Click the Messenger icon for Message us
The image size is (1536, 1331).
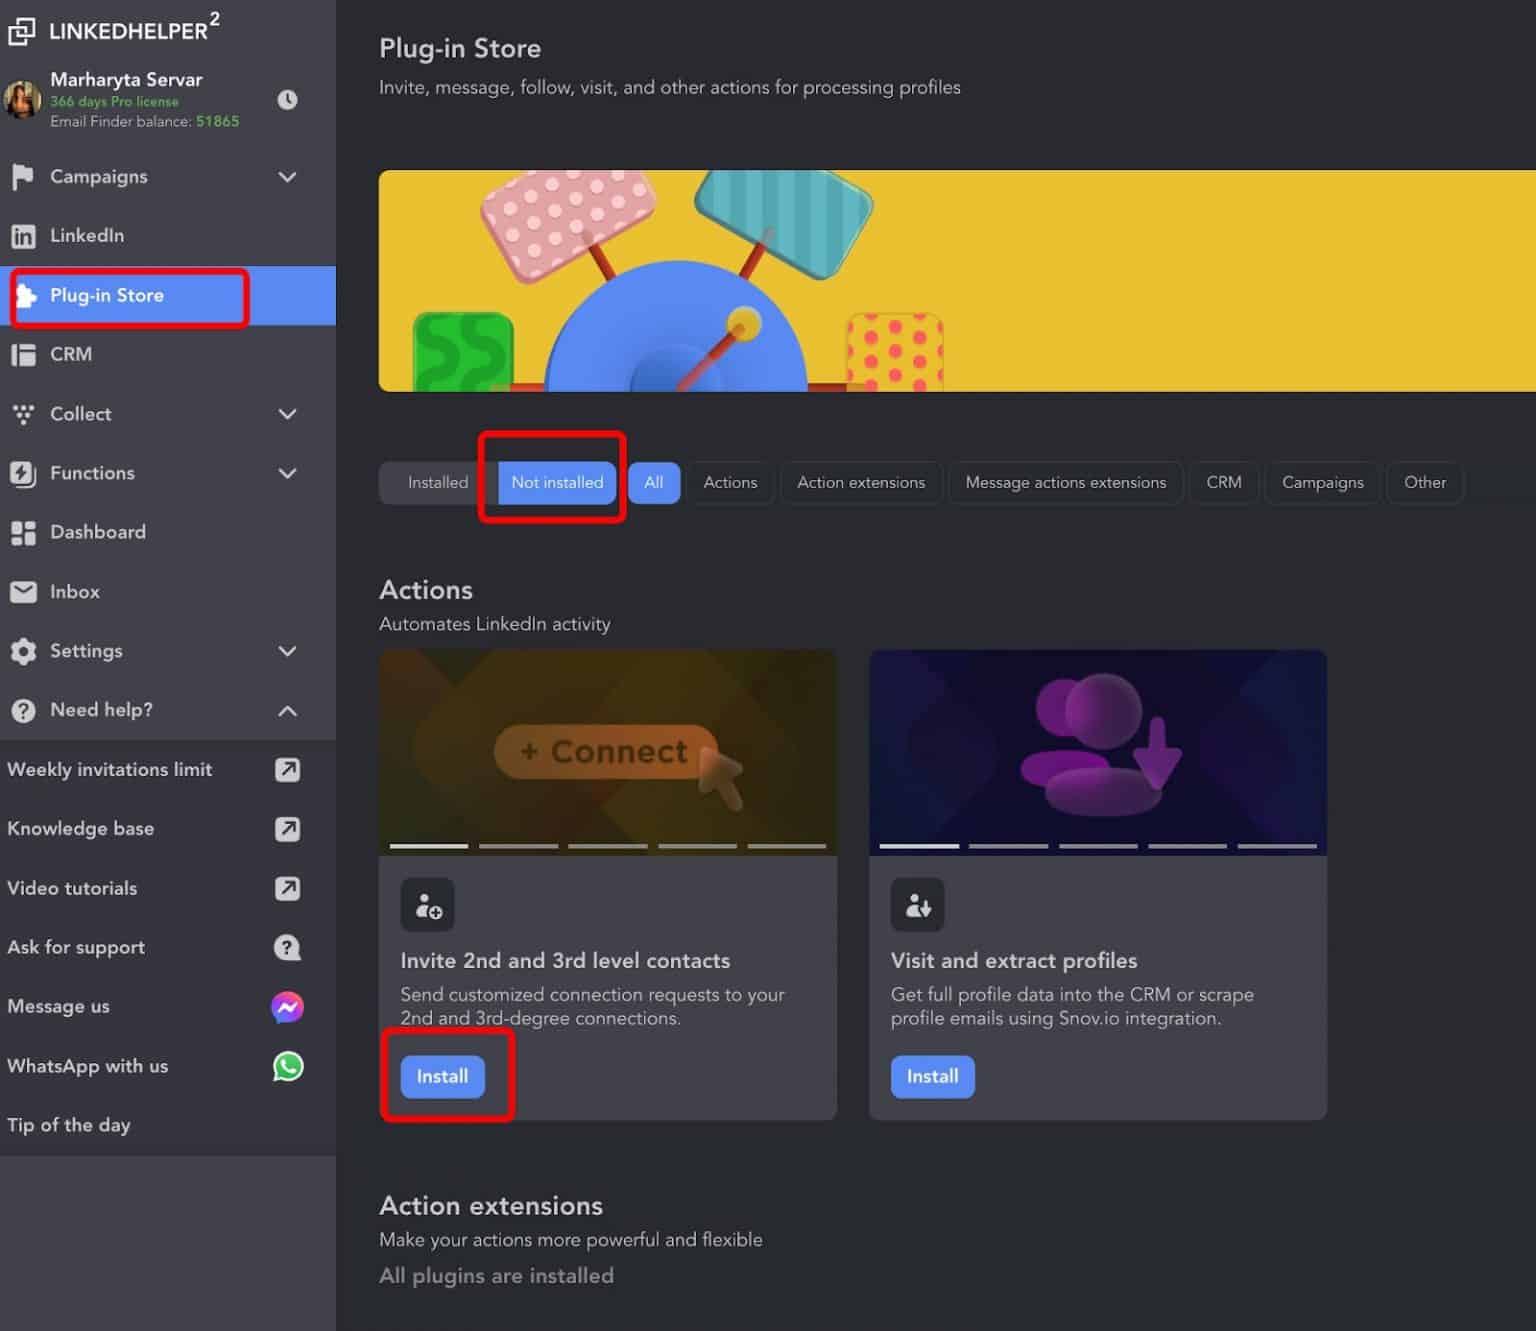coord(288,1007)
